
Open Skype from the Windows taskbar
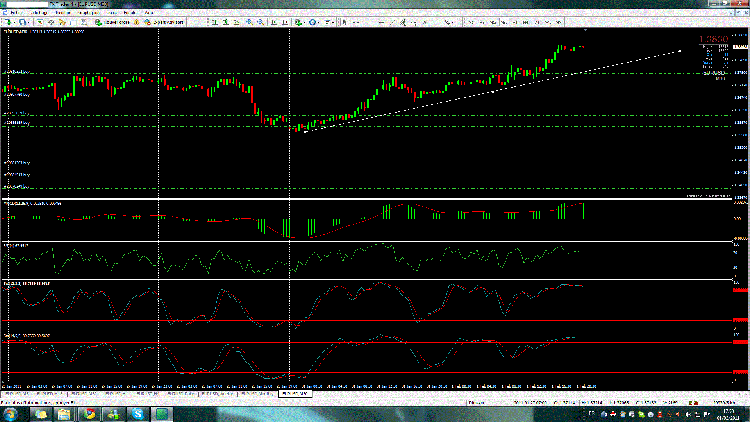click(x=135, y=412)
